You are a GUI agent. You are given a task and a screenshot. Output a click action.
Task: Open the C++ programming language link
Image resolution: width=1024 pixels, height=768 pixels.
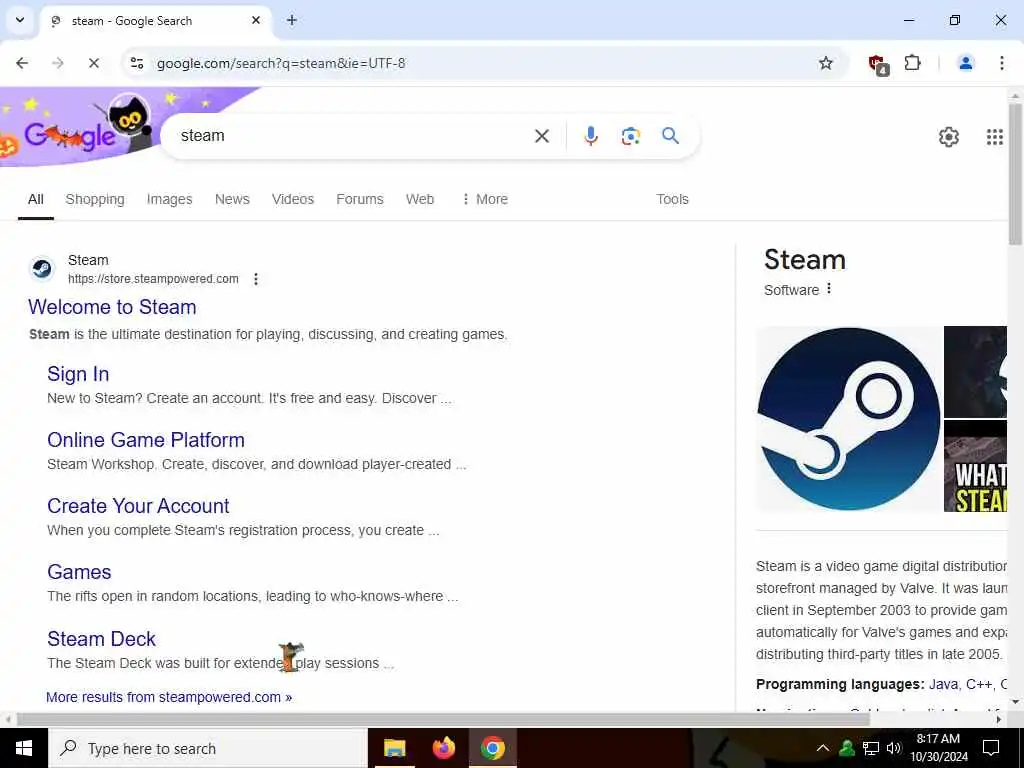[x=979, y=684]
